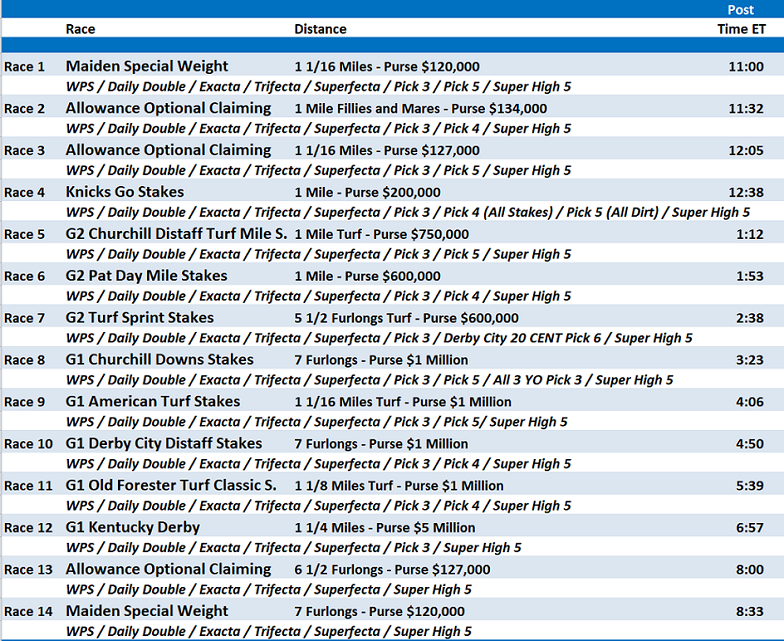The width and height of the screenshot is (784, 641).
Task: Select '6 1/2 Furlongs - Purse $127,000'
Action: (392, 570)
